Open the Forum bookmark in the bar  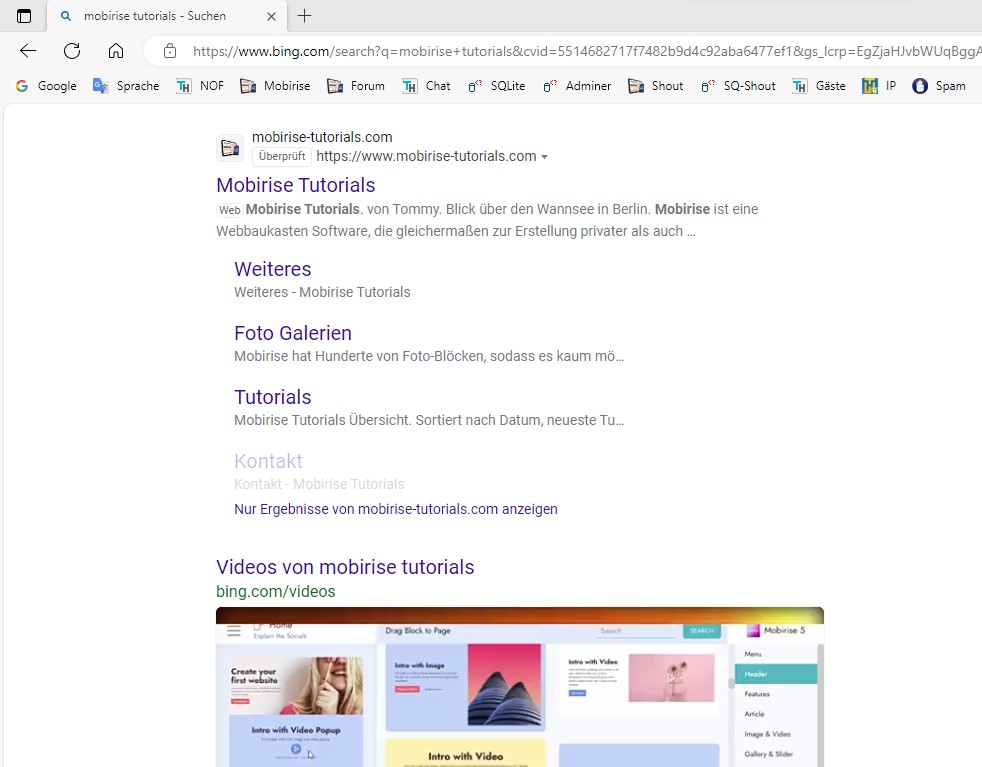click(356, 86)
